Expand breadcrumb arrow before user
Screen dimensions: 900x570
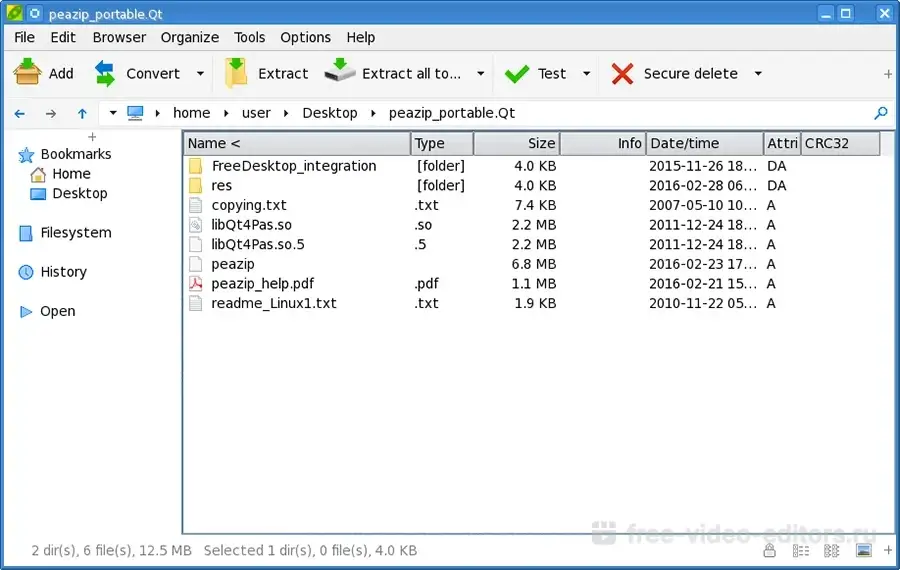226,113
